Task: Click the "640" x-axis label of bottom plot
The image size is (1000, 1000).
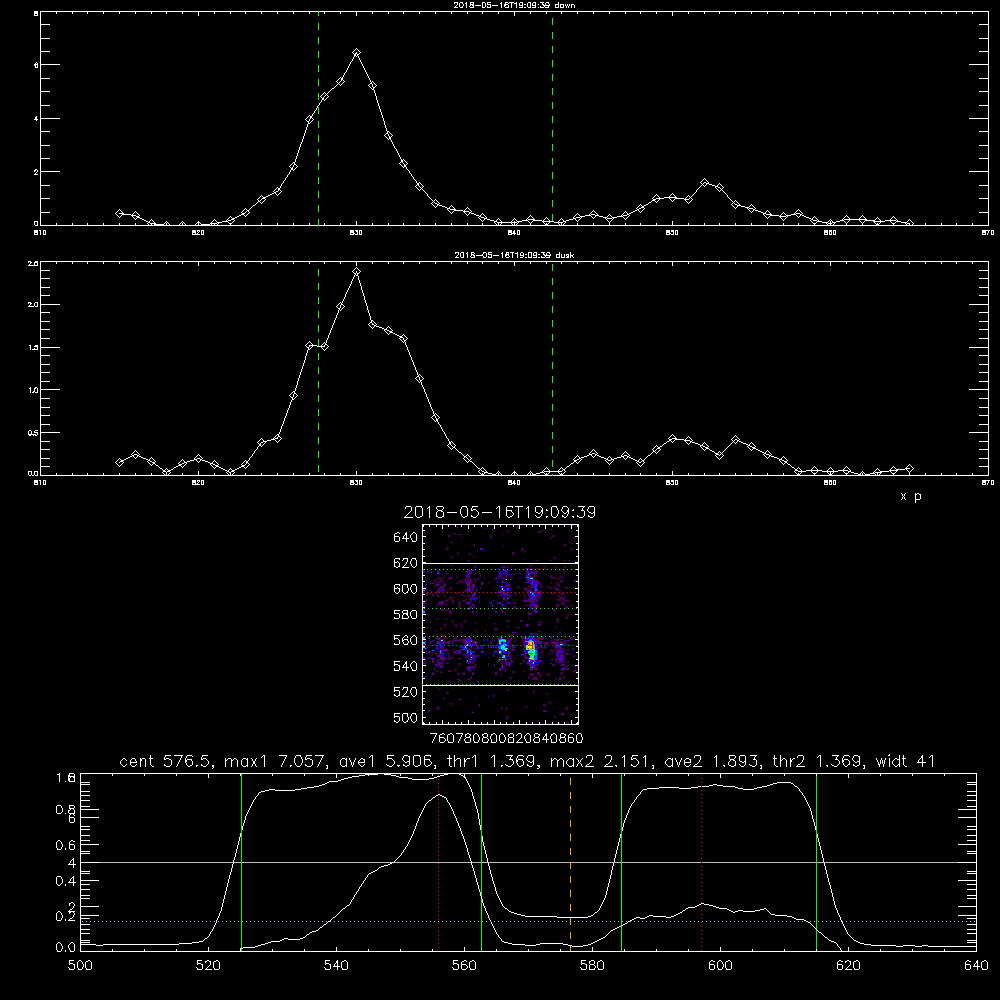Action: pyautogui.click(x=976, y=966)
